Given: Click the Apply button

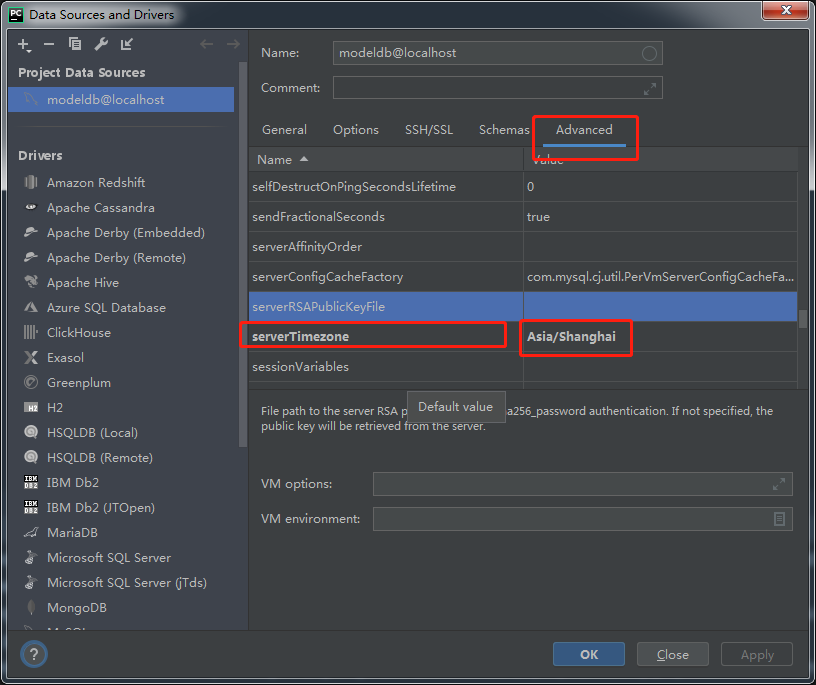Looking at the screenshot, I should tap(756, 654).
